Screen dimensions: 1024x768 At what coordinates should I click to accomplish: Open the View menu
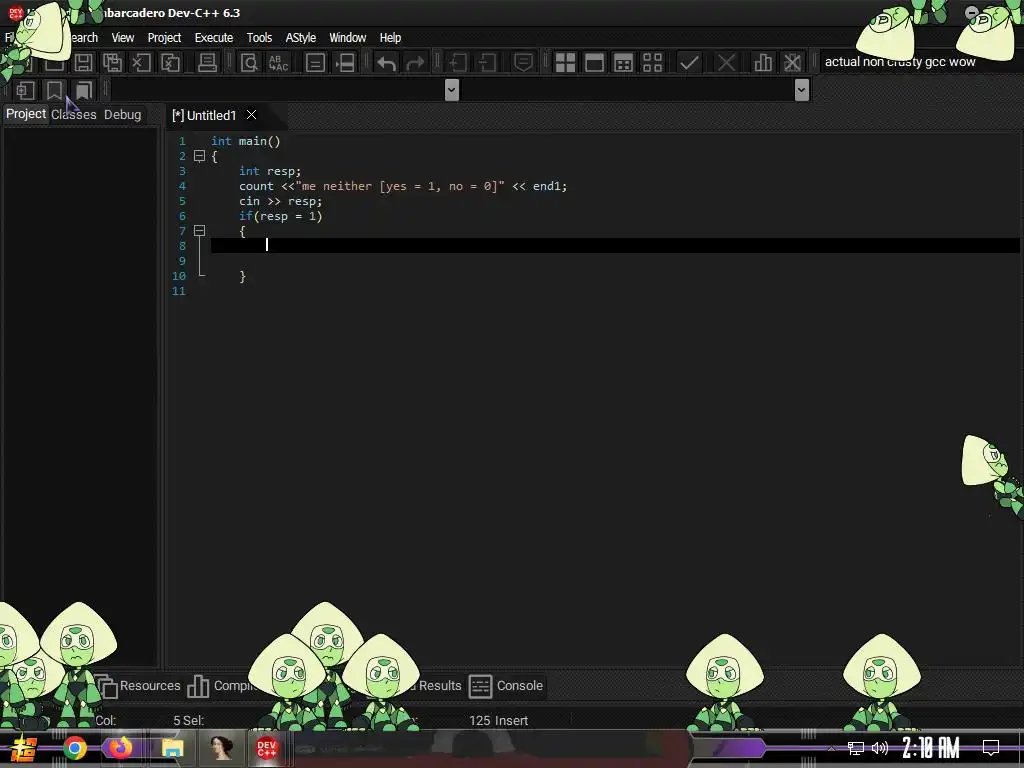point(122,38)
